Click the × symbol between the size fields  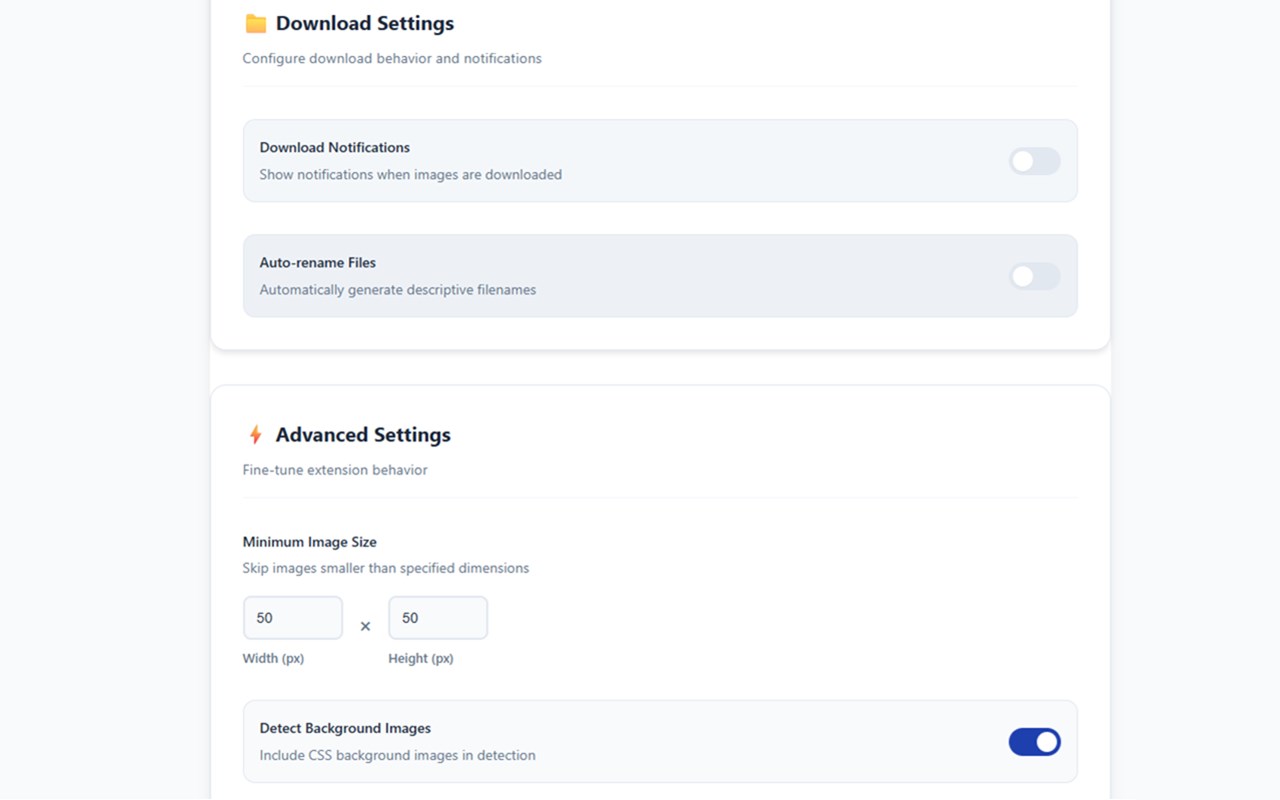pyautogui.click(x=365, y=626)
